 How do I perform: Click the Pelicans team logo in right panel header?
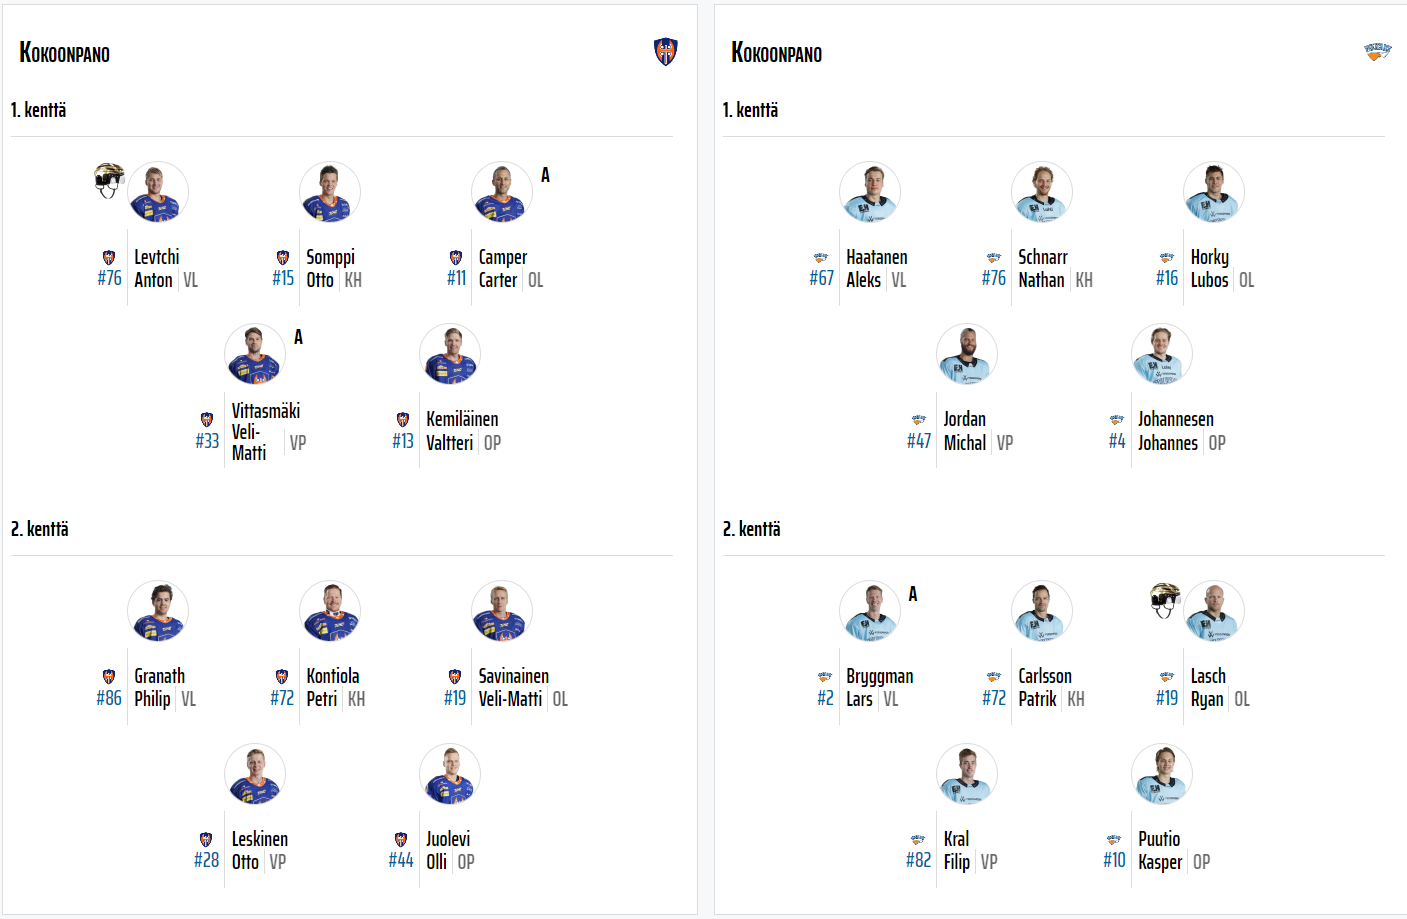[1378, 52]
